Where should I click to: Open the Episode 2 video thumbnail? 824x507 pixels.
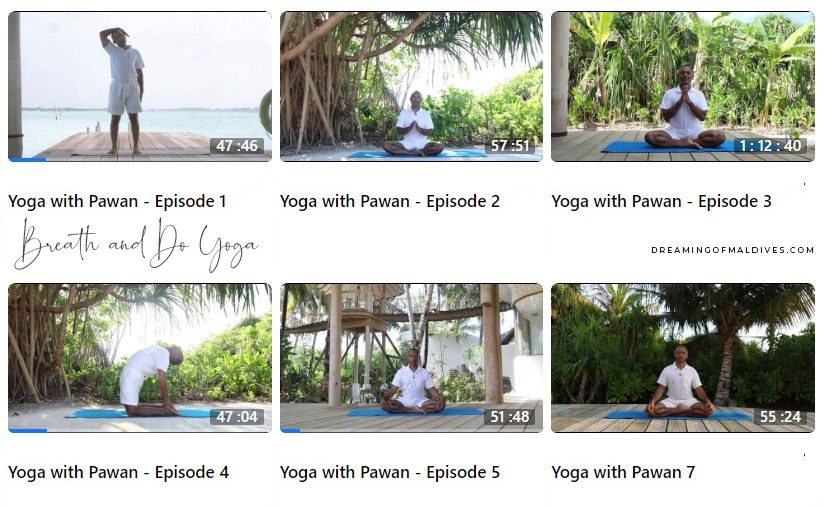pos(411,86)
